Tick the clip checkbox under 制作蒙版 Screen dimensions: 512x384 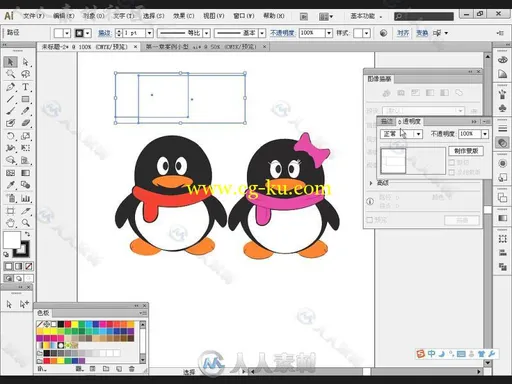452,162
